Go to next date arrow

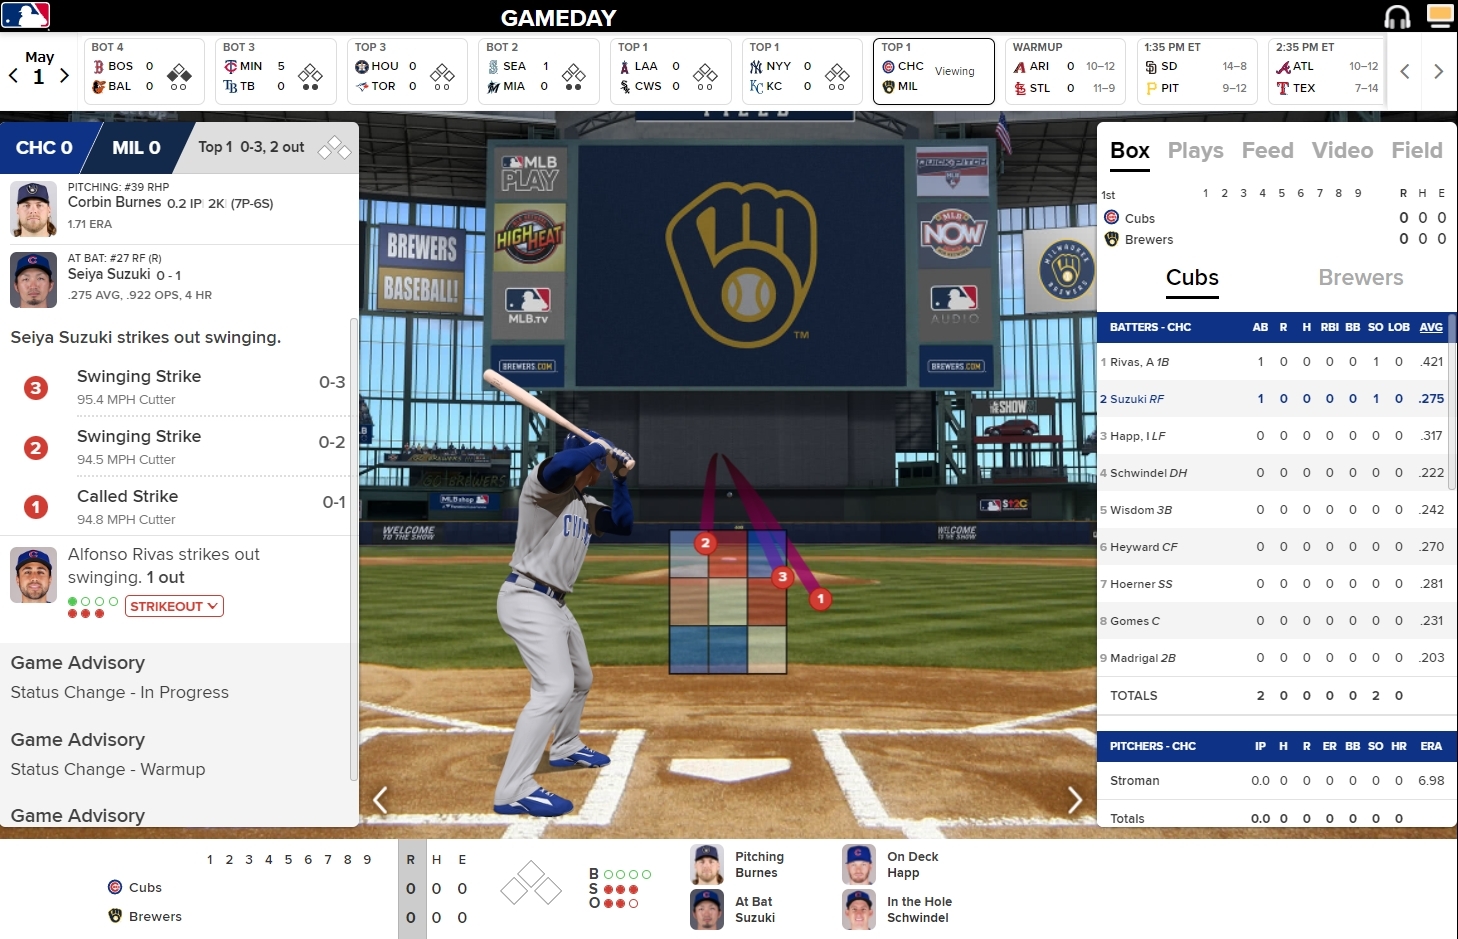64,75
